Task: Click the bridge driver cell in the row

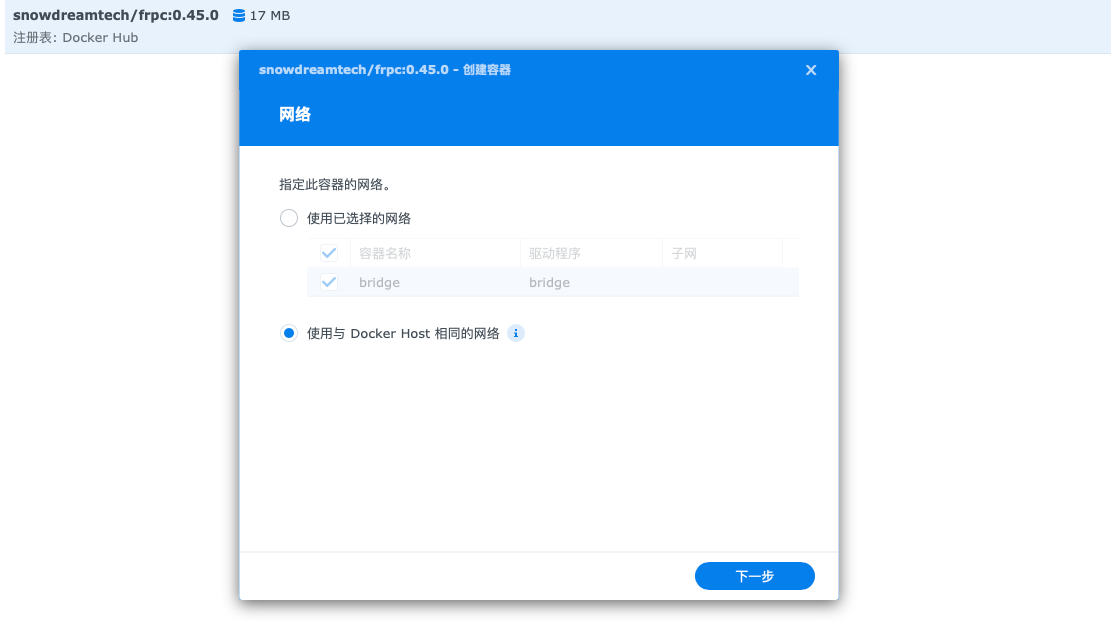Action: (549, 283)
